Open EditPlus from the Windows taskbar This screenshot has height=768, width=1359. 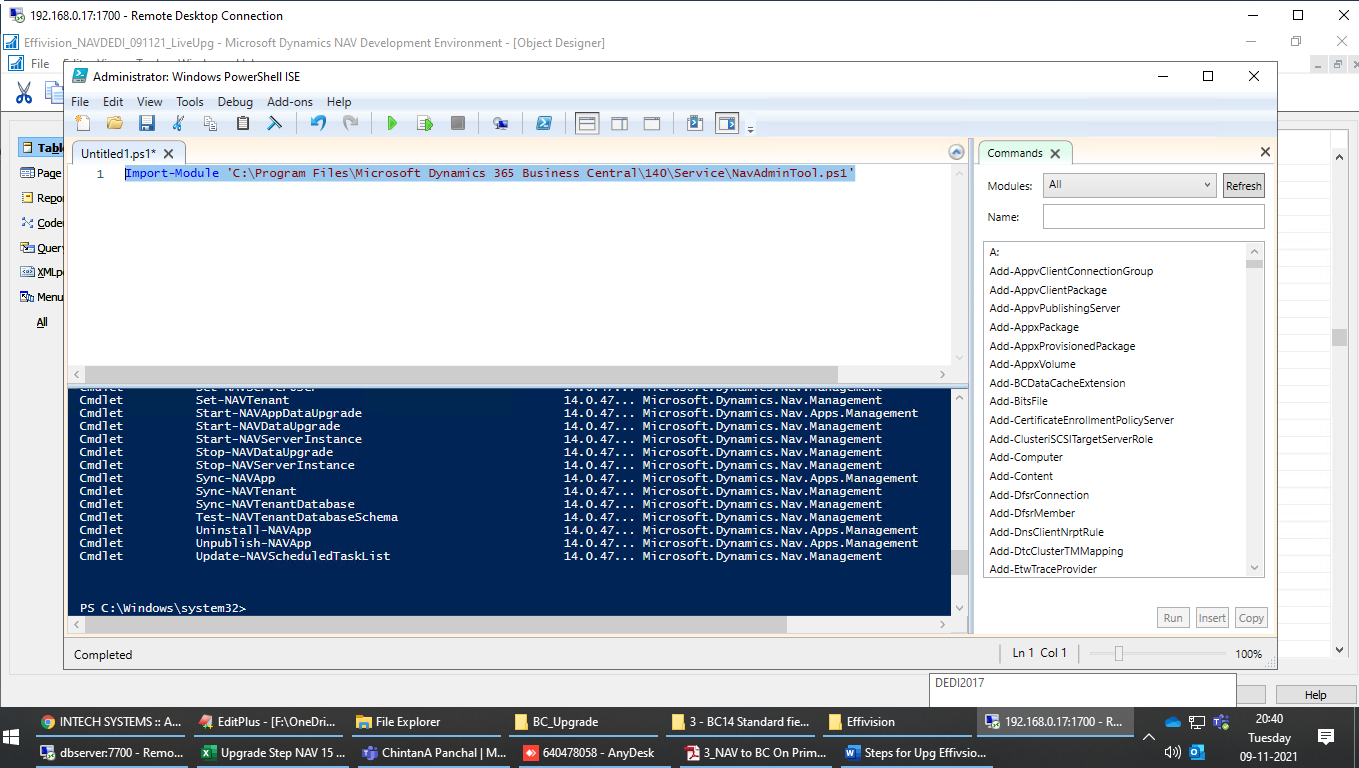click(267, 722)
